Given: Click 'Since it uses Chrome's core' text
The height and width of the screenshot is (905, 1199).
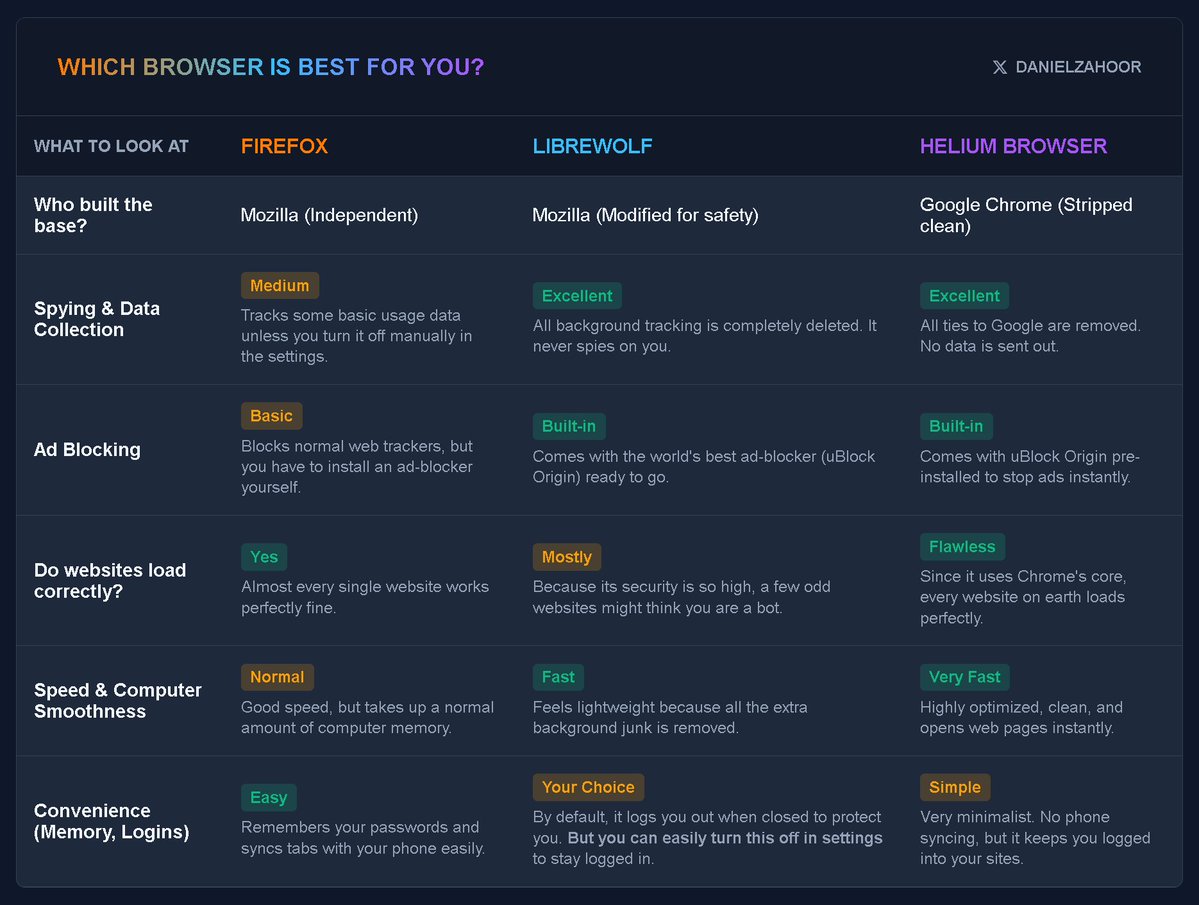Looking at the screenshot, I should [1023, 597].
